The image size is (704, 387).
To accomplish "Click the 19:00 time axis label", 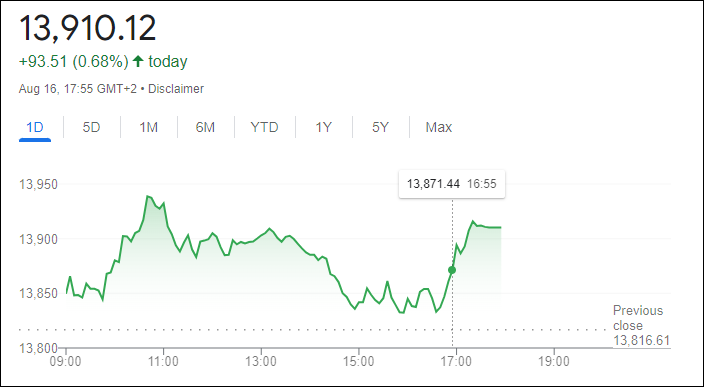I will pos(554,361).
